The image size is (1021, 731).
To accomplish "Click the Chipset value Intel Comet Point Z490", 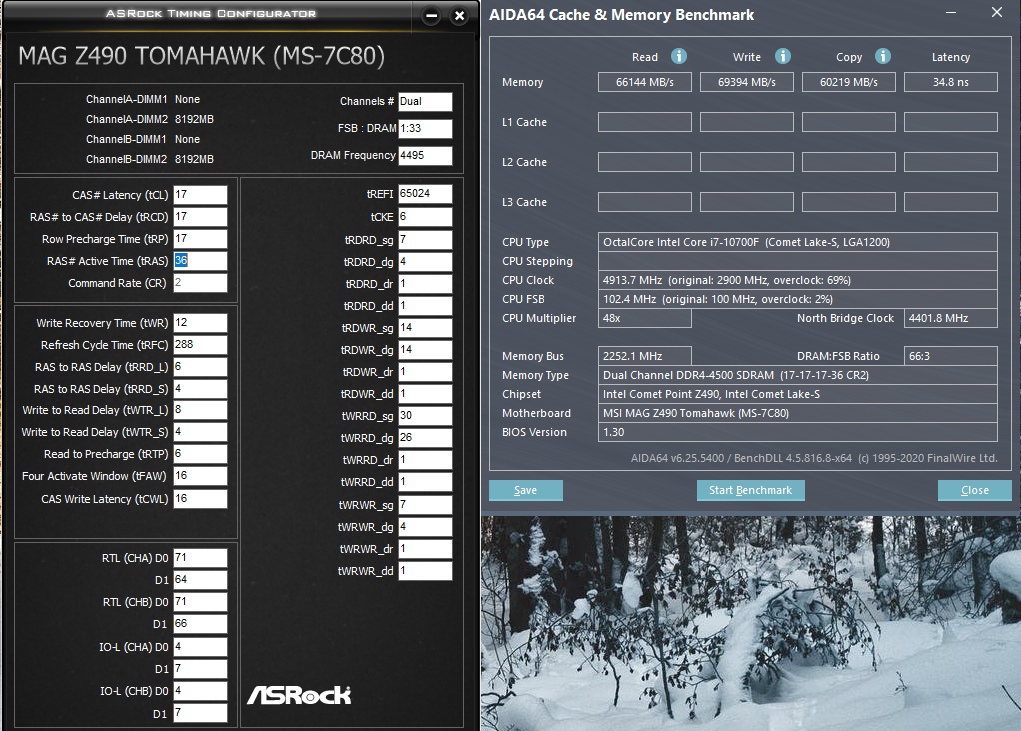I will coord(798,394).
